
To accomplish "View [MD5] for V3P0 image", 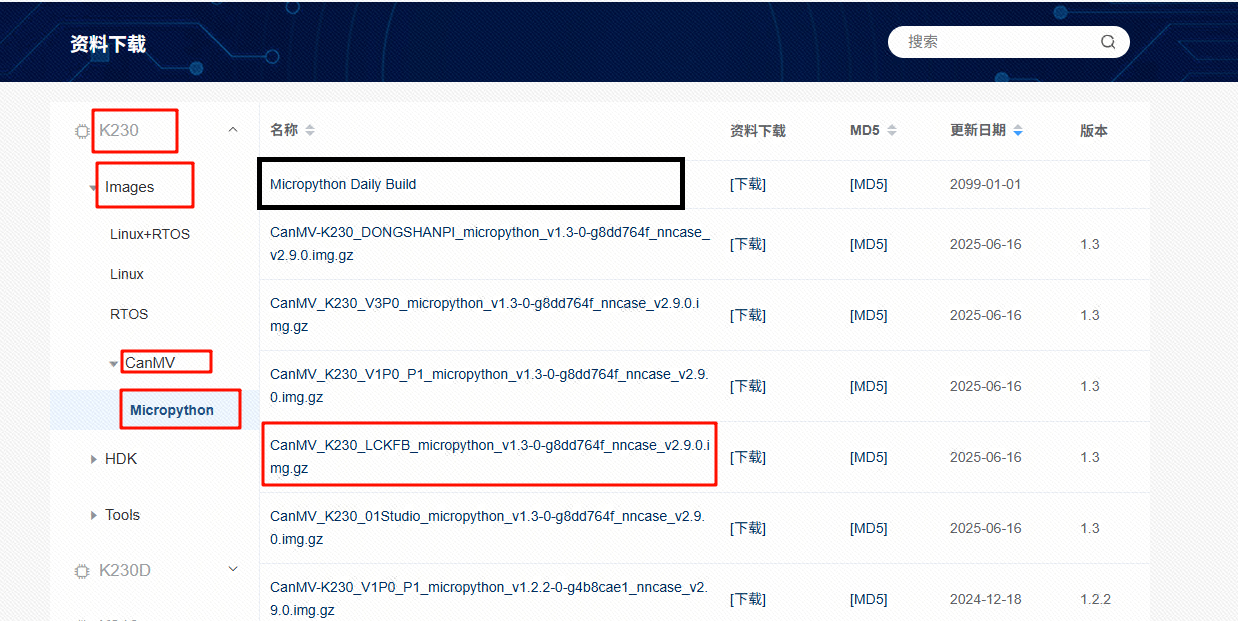I will (868, 315).
